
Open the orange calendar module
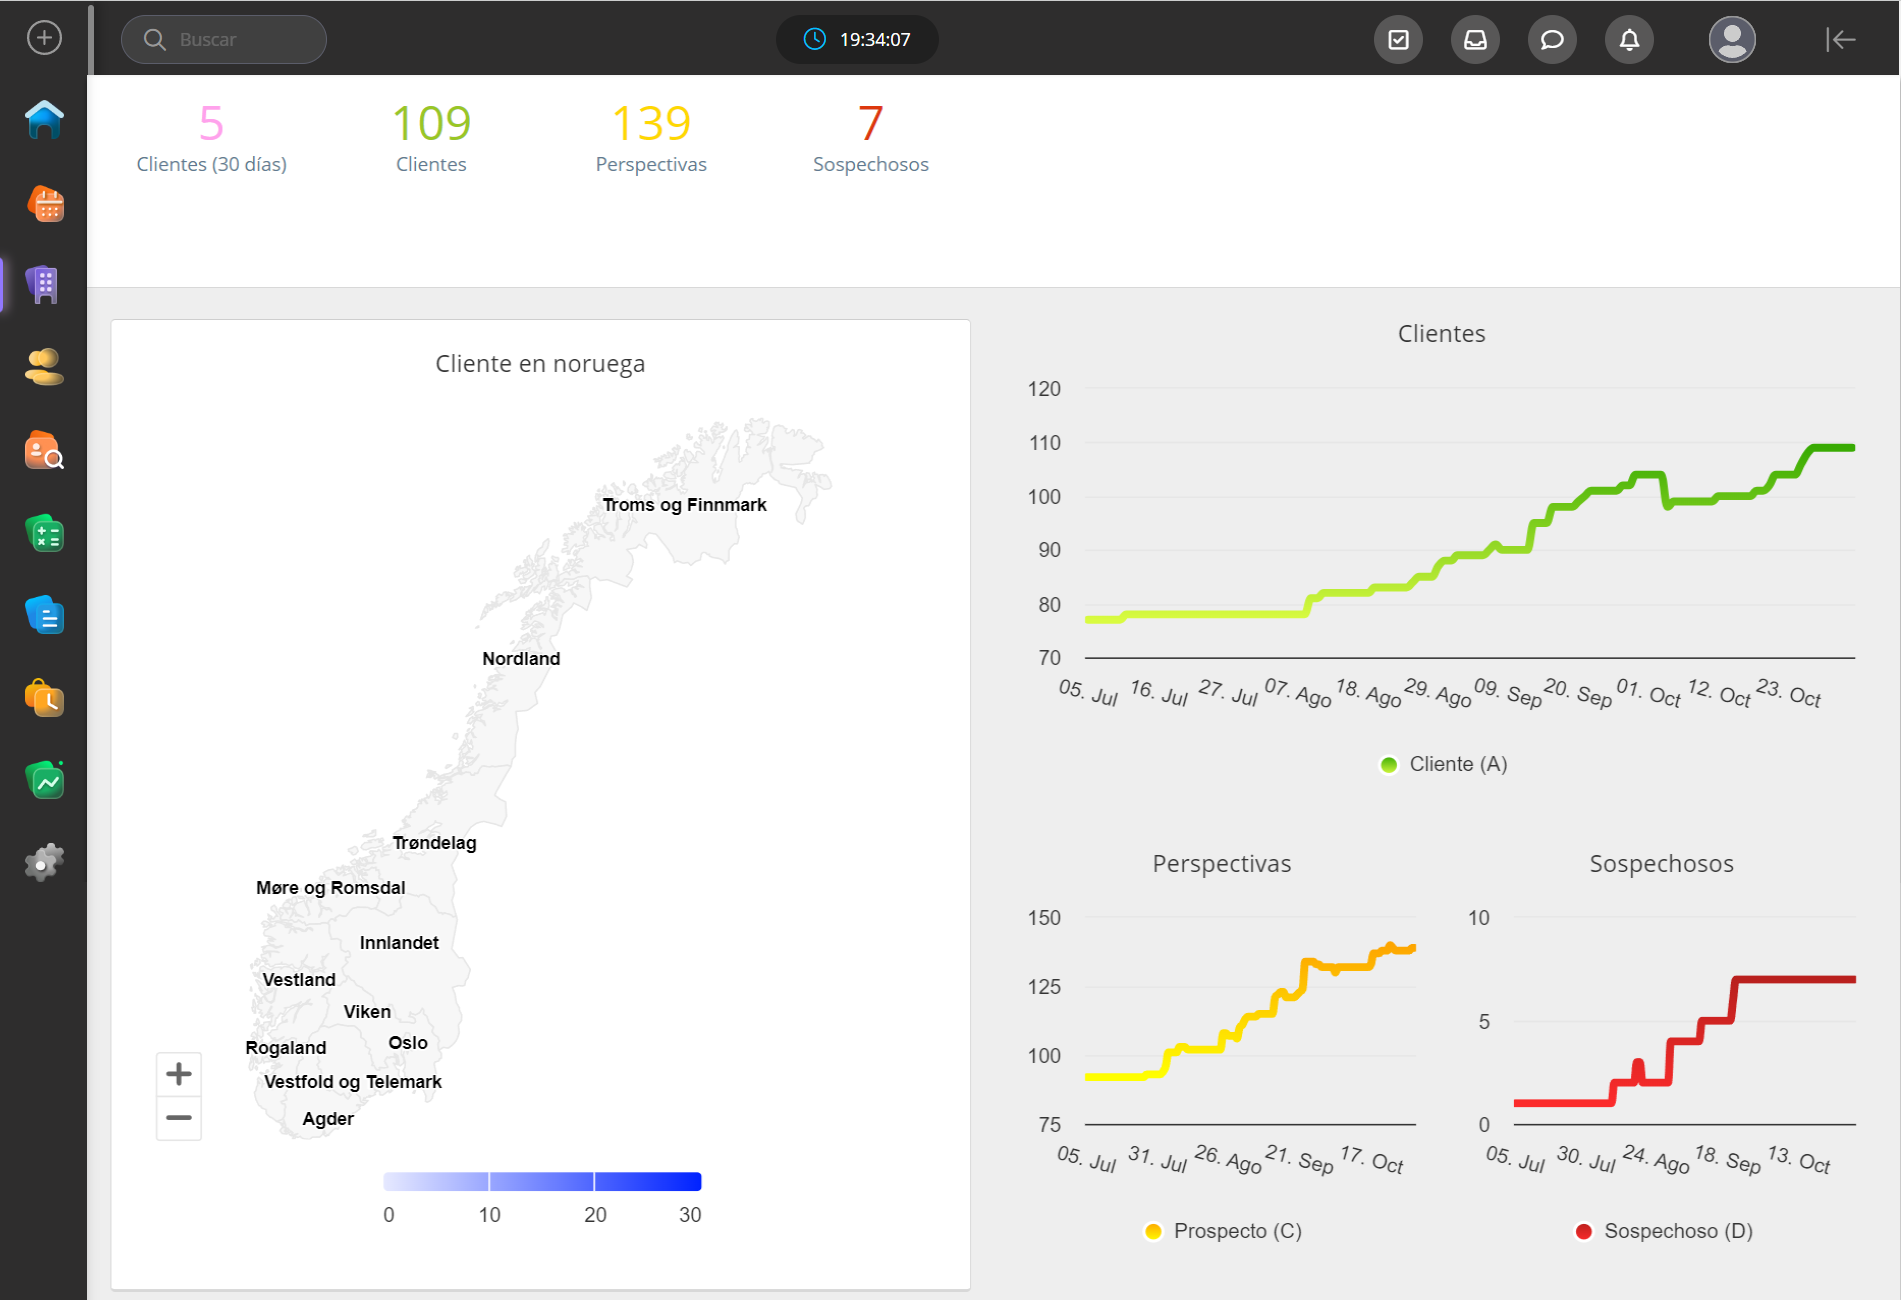tap(44, 204)
